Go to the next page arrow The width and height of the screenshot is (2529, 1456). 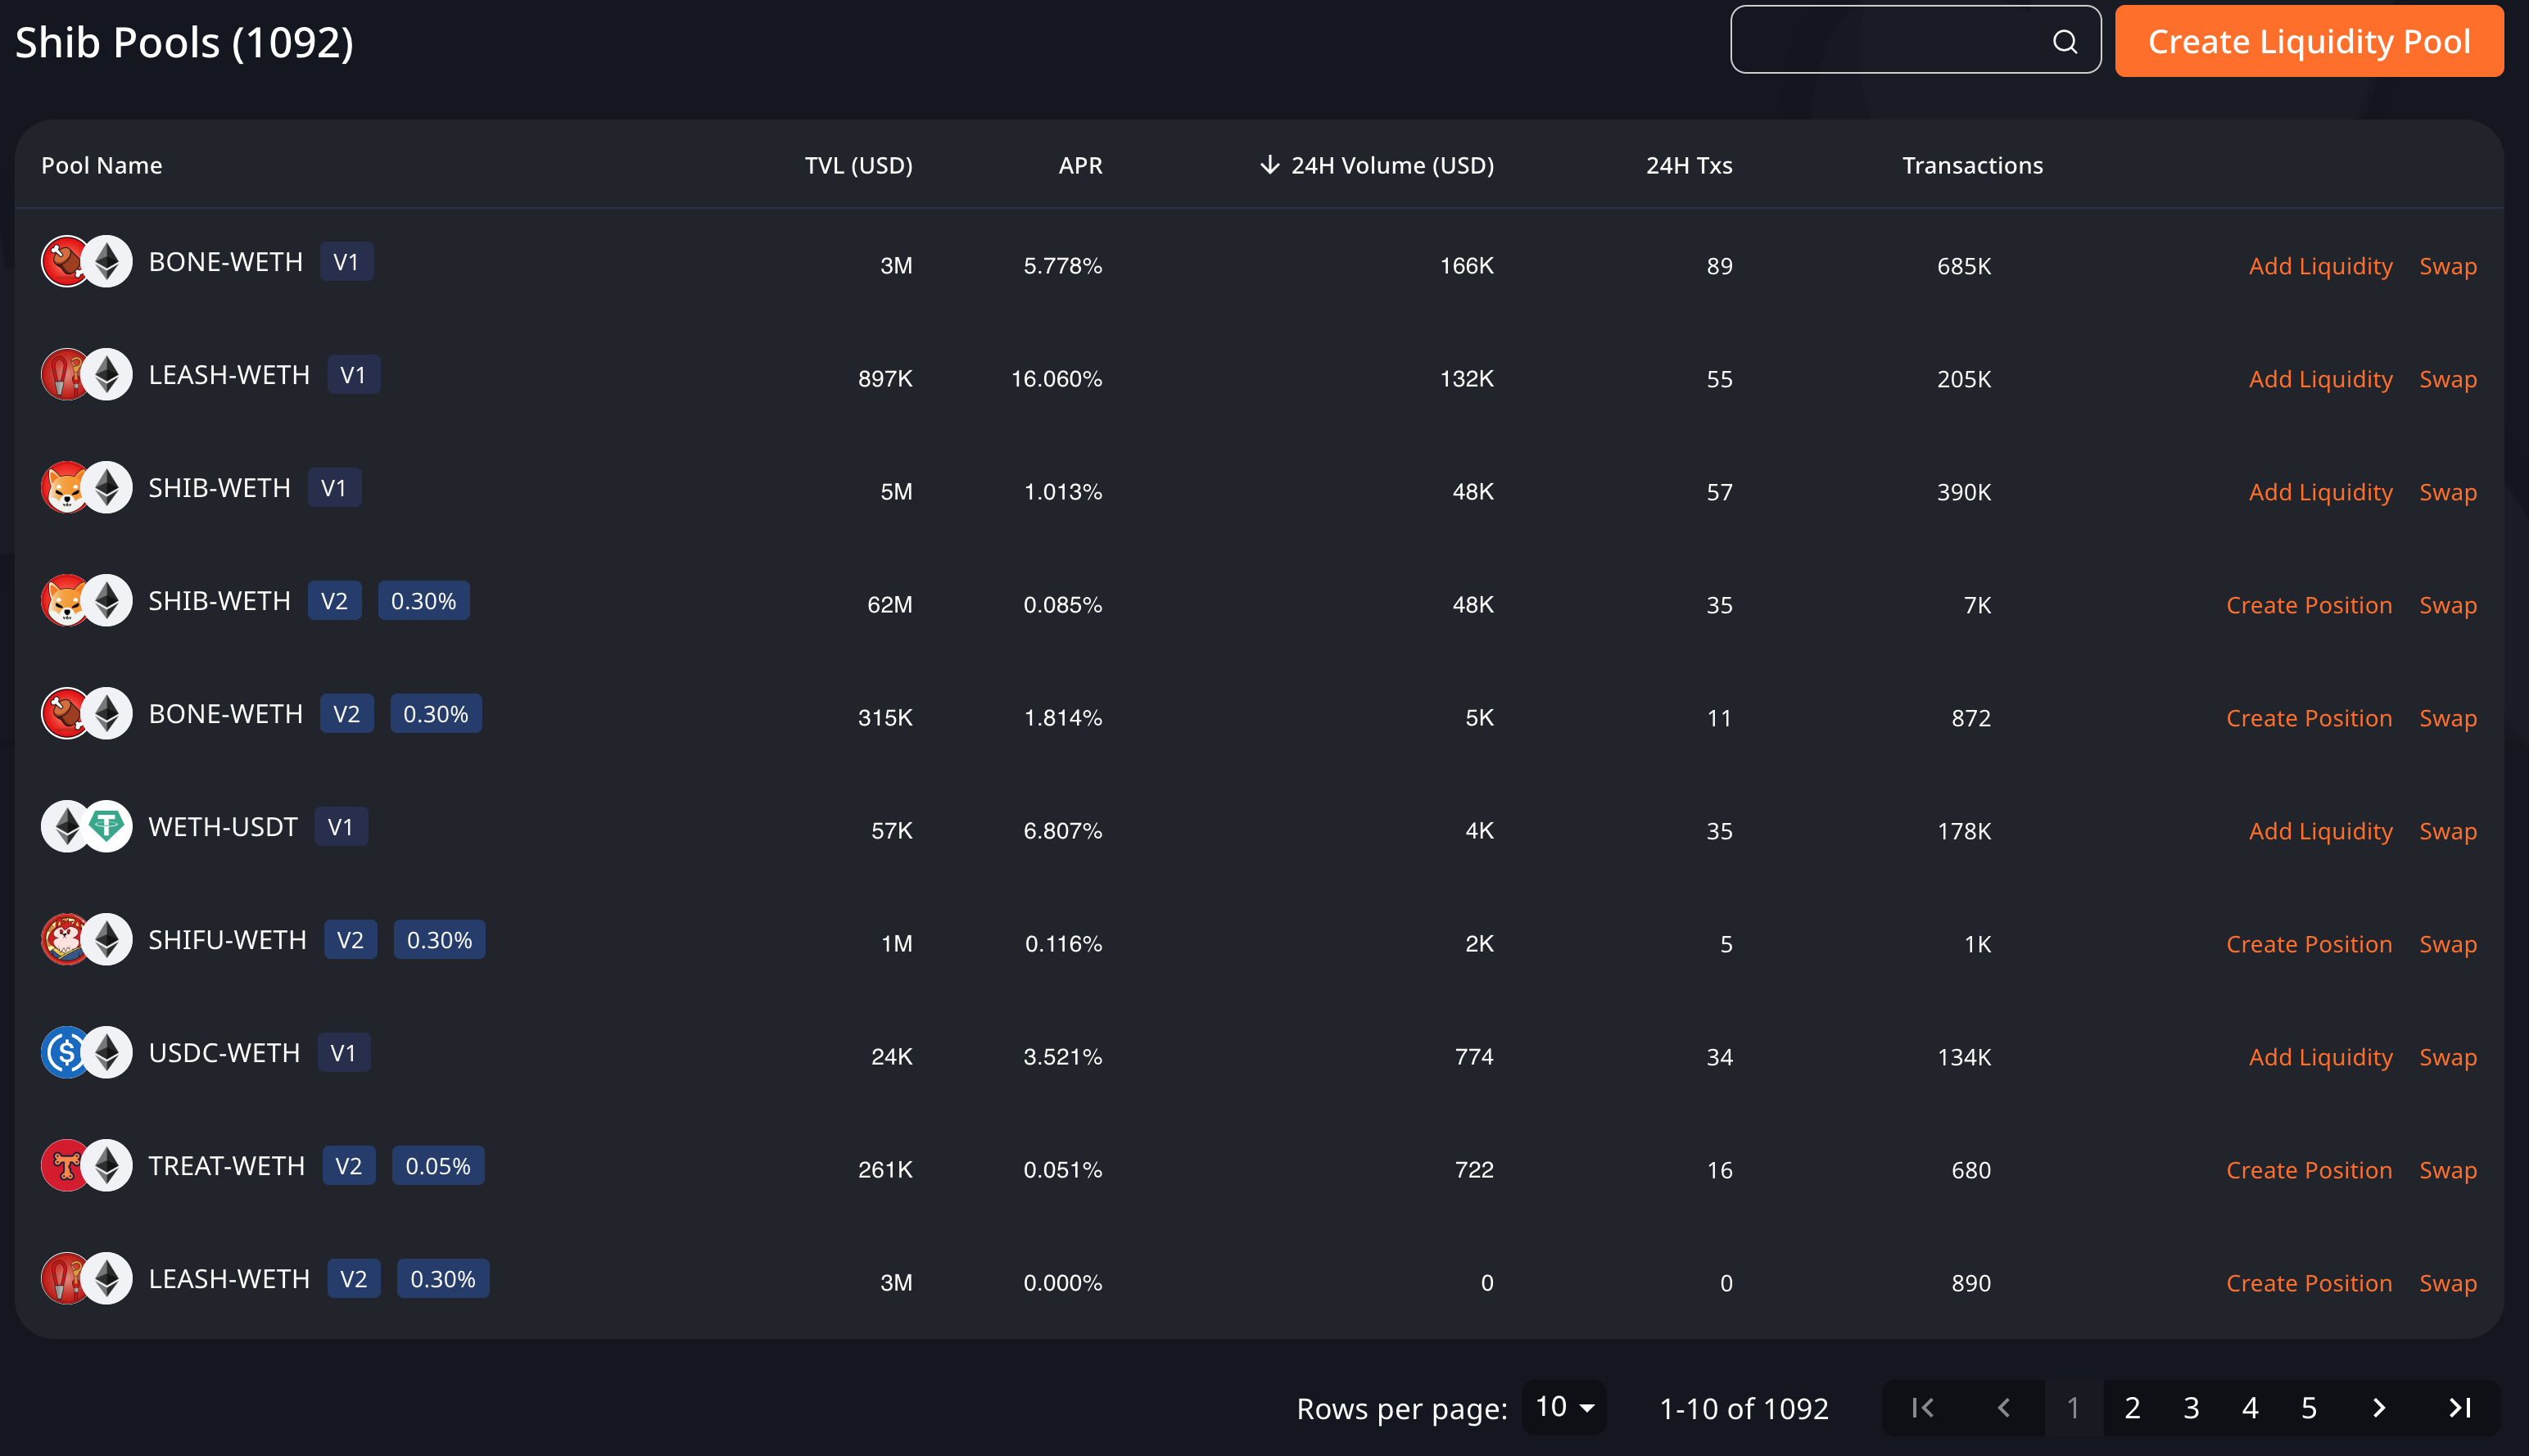[2379, 1408]
